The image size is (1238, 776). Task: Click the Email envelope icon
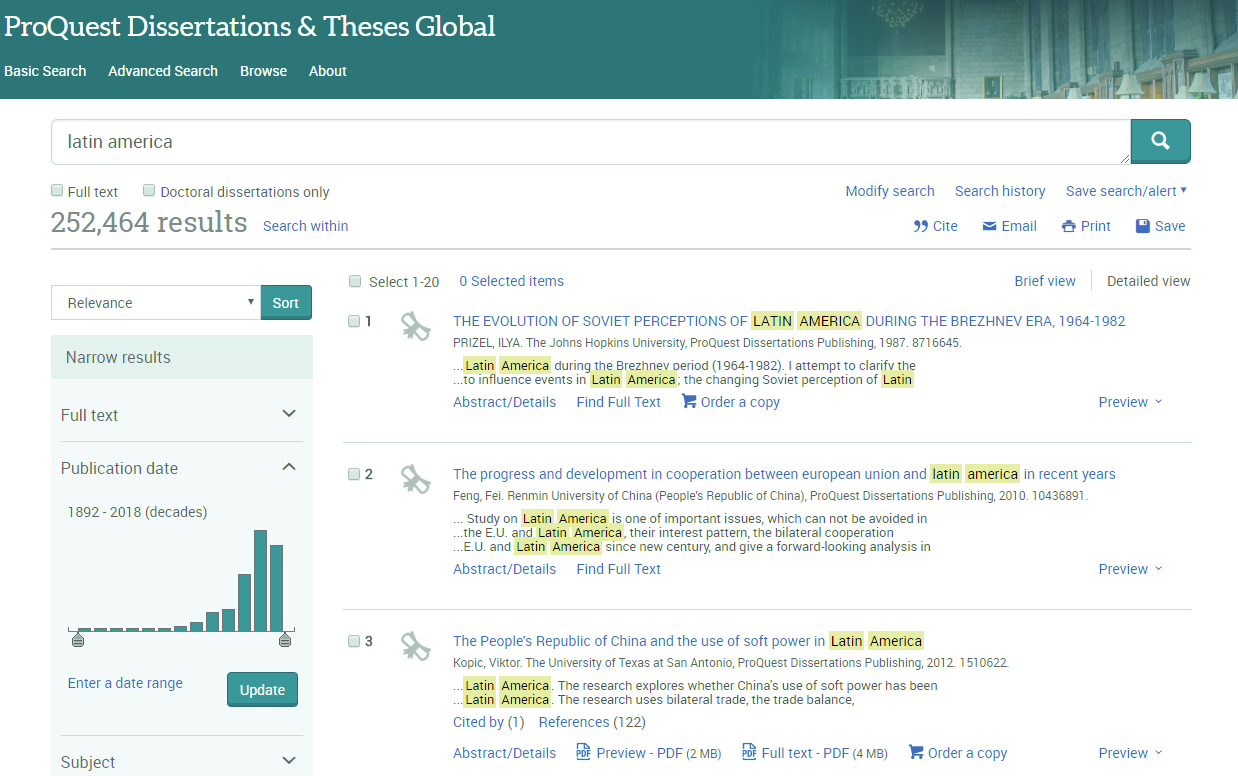point(990,226)
